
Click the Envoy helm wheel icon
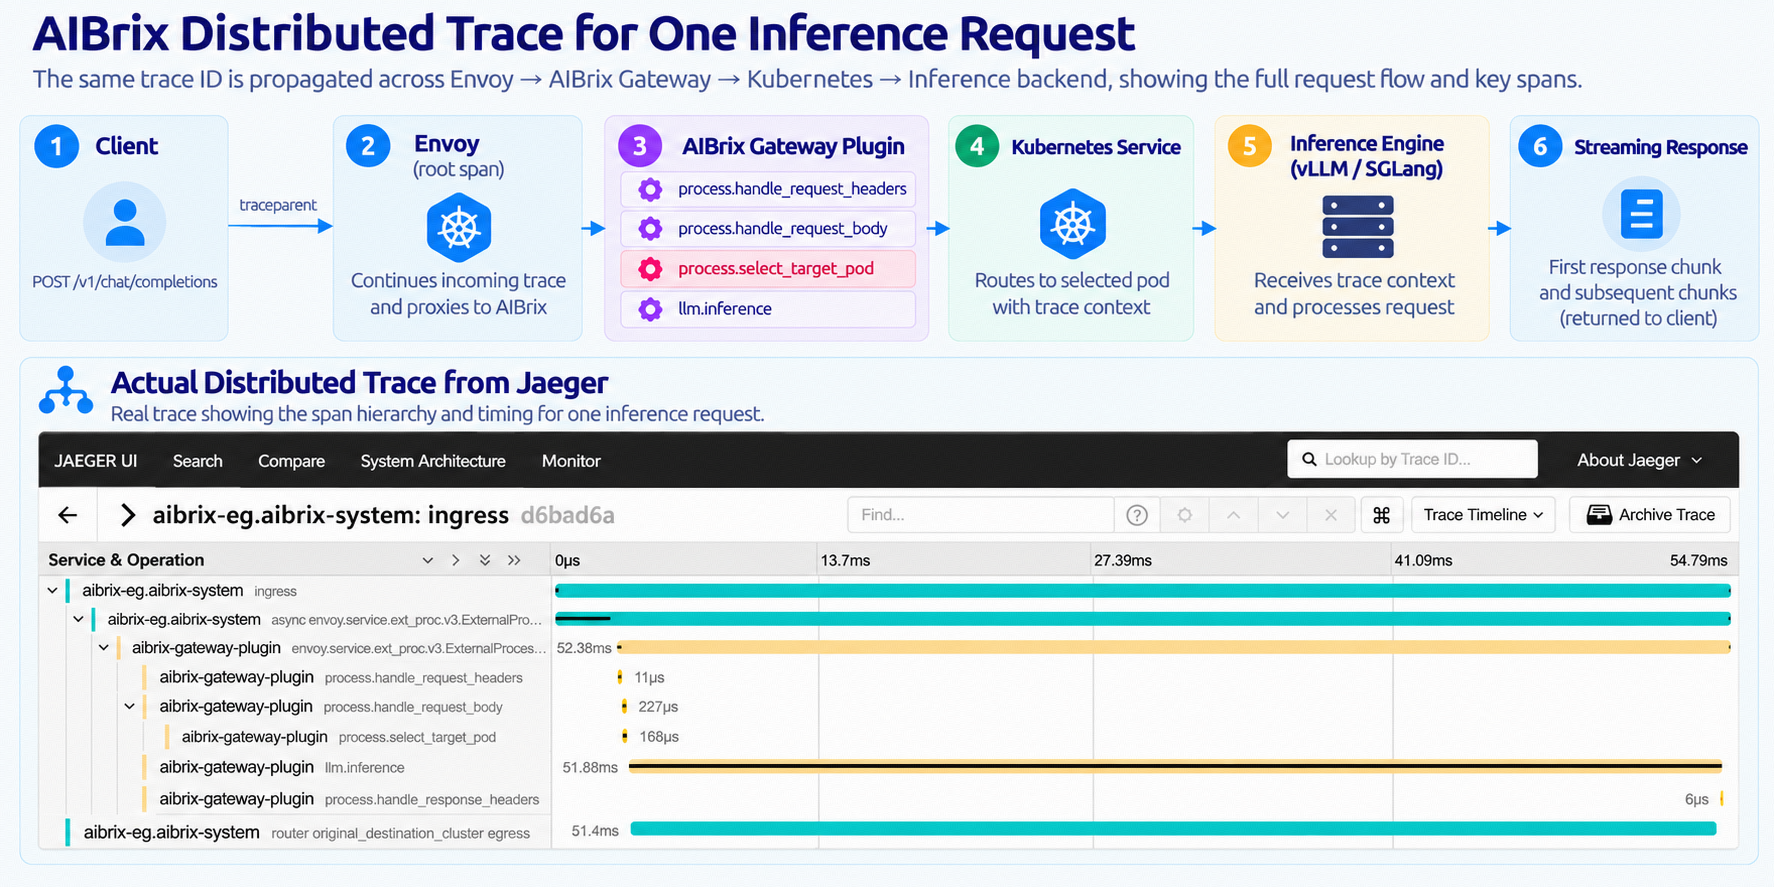(x=459, y=228)
